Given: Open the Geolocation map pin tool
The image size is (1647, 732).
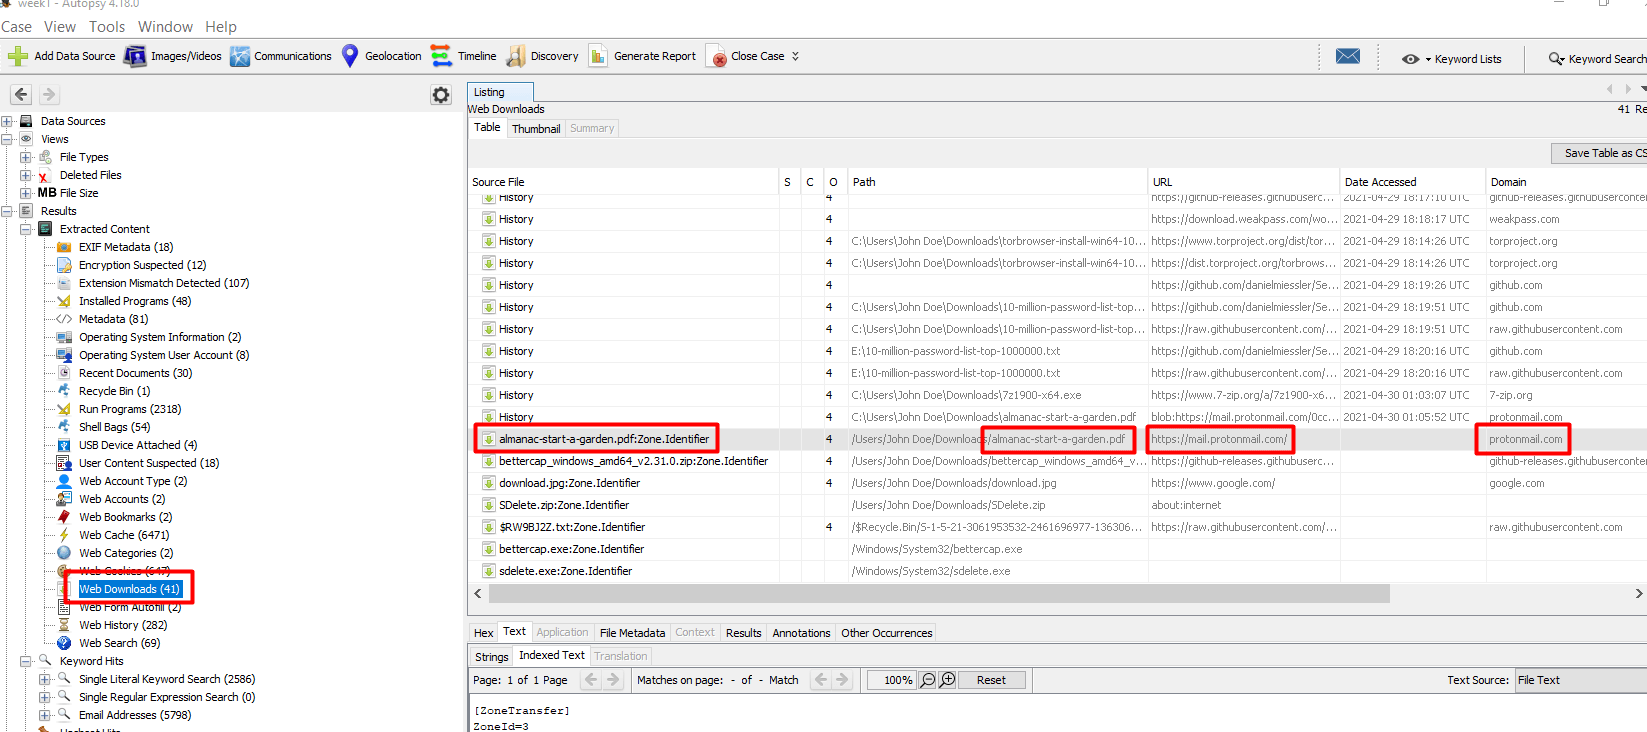Looking at the screenshot, I should (x=350, y=57).
